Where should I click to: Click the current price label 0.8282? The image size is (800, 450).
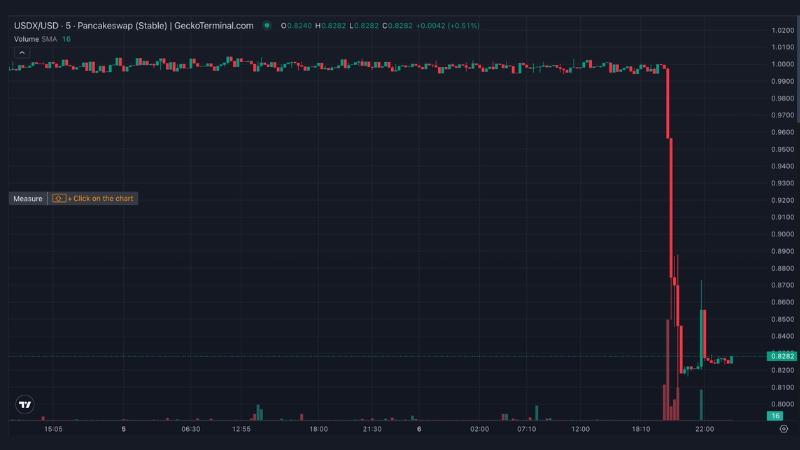[x=782, y=356]
